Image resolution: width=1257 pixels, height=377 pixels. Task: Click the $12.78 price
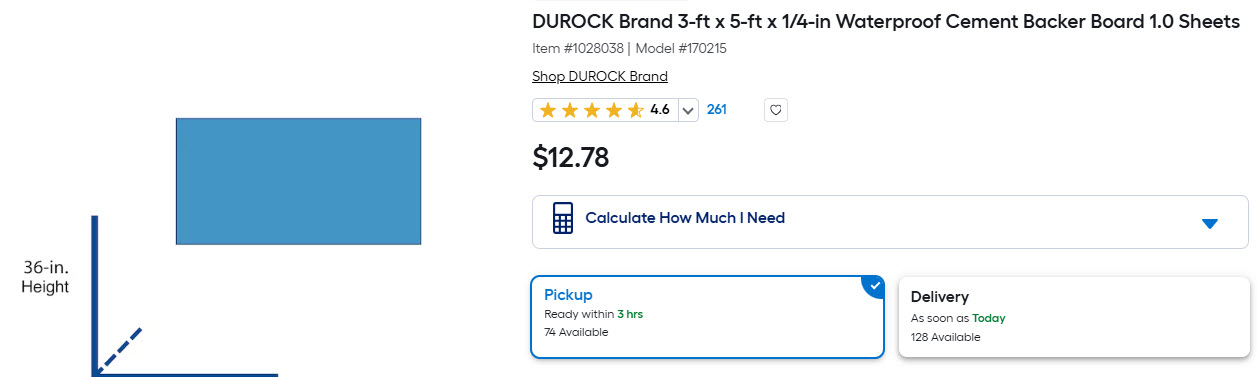pyautogui.click(x=571, y=157)
